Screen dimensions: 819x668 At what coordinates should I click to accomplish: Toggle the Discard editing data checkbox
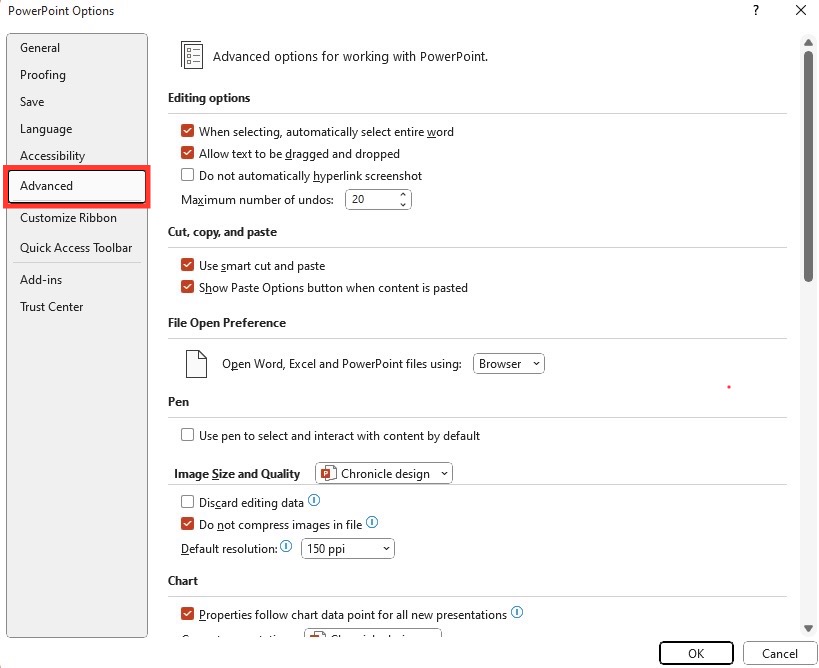pos(188,502)
